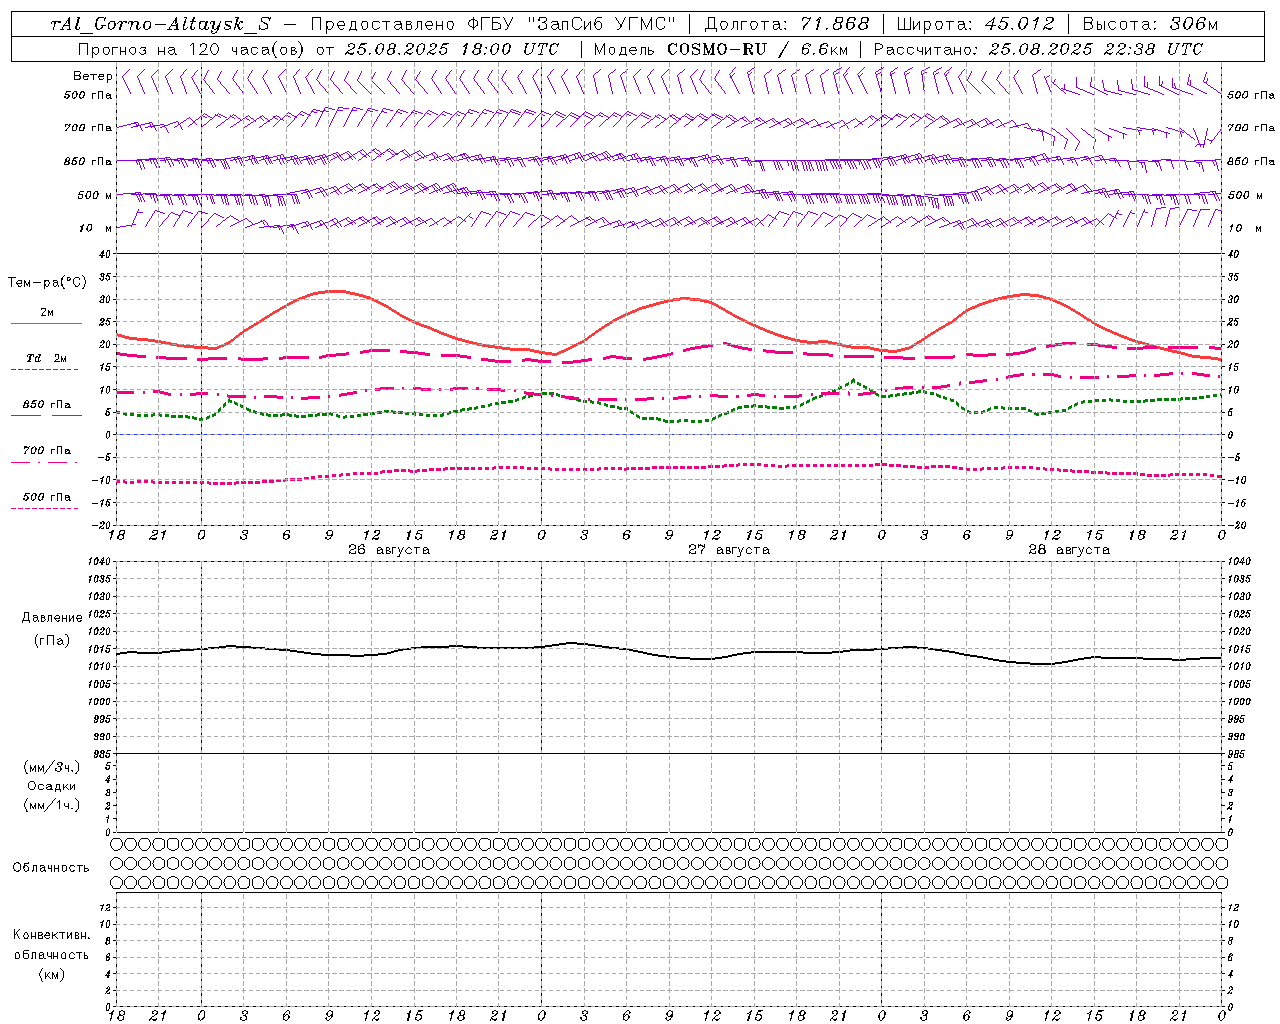This screenshot has width=1280, height=1024.
Task: Select the Рассчитано: 25.08.2025 22:38 UTC text
Action: [1038, 49]
